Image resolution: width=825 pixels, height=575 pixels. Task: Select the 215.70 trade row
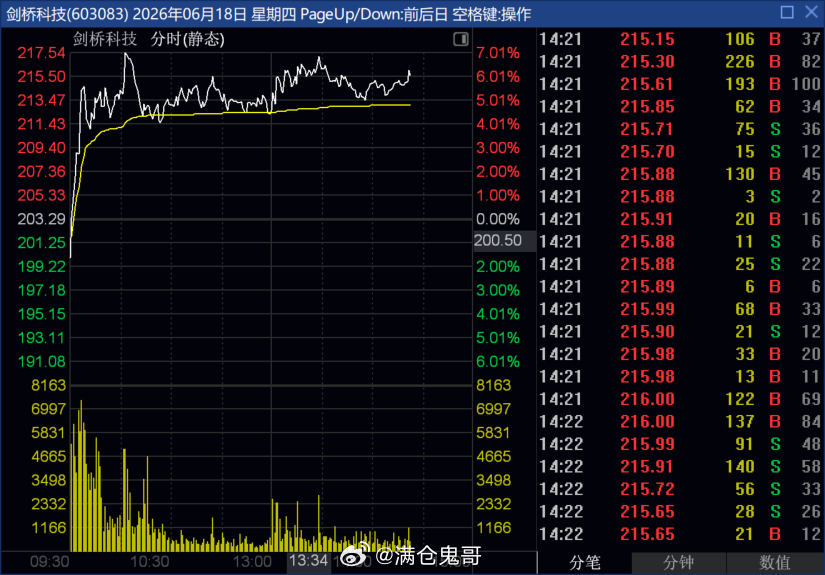pyautogui.click(x=680, y=152)
